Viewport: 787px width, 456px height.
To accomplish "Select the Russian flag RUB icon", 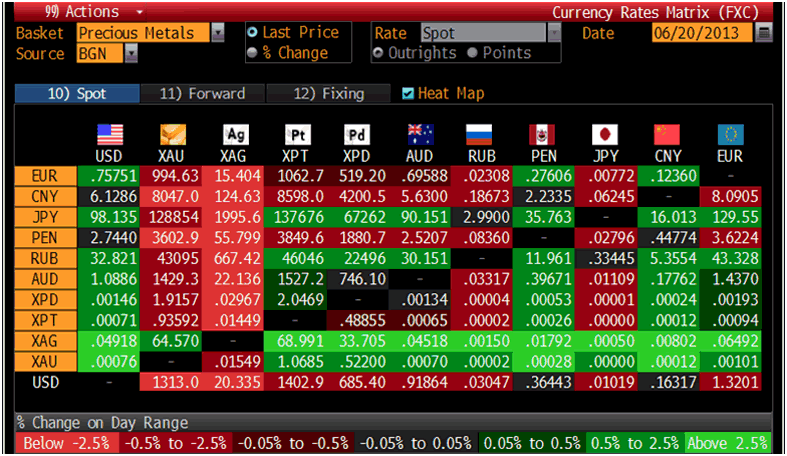I will pyautogui.click(x=481, y=135).
